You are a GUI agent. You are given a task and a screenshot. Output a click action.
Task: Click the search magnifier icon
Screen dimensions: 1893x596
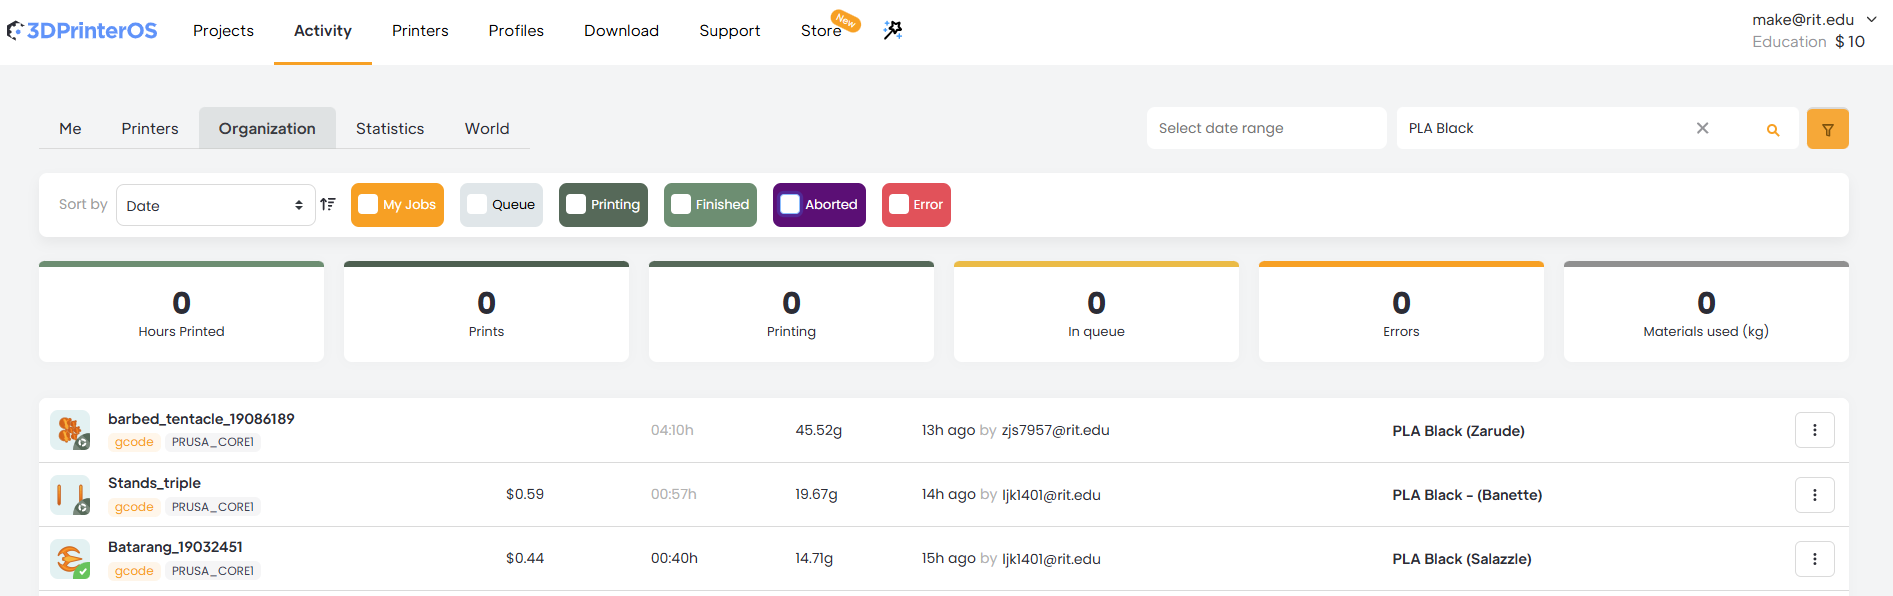point(1772,130)
